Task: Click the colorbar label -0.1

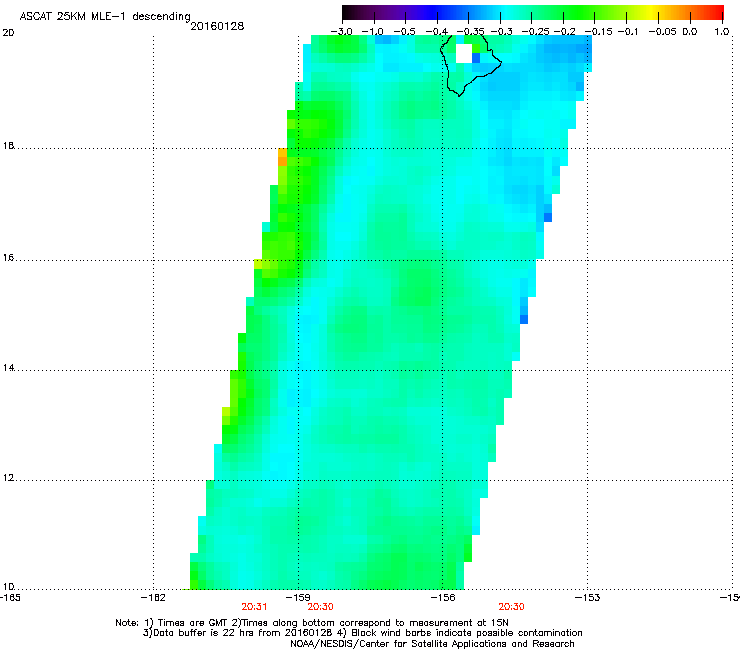Action: (x=628, y=32)
